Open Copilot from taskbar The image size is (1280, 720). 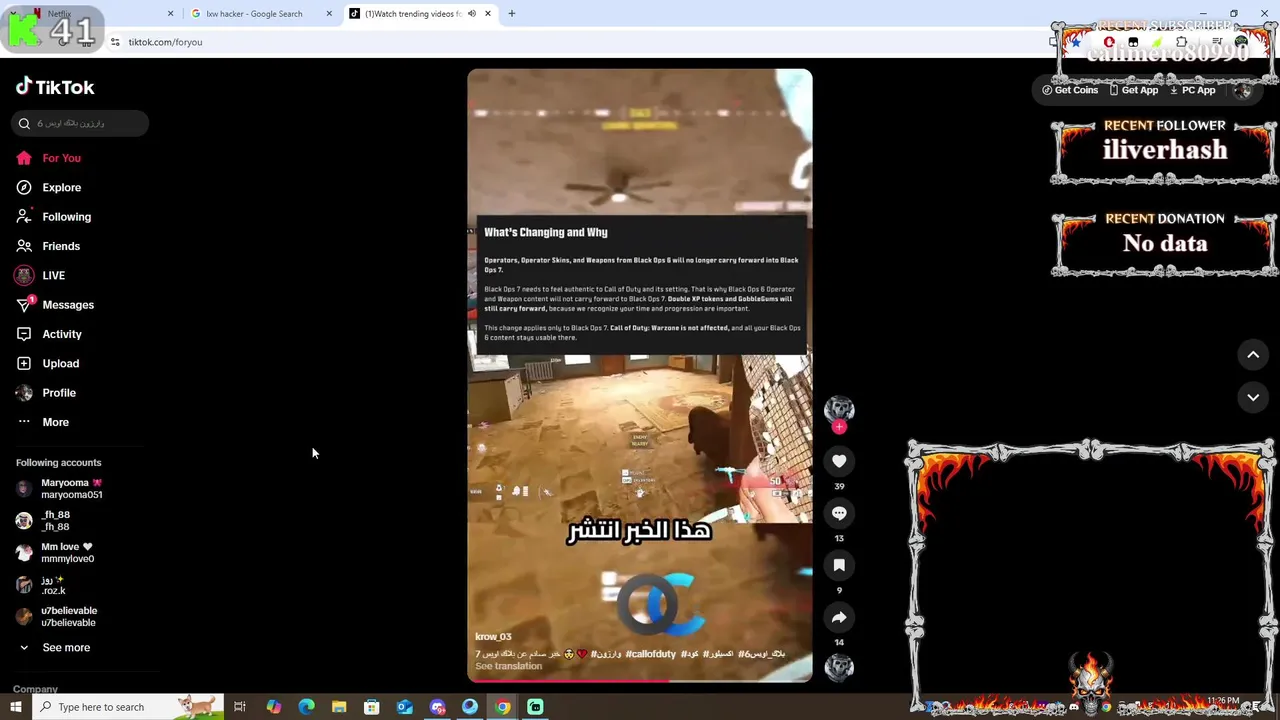[x=273, y=707]
